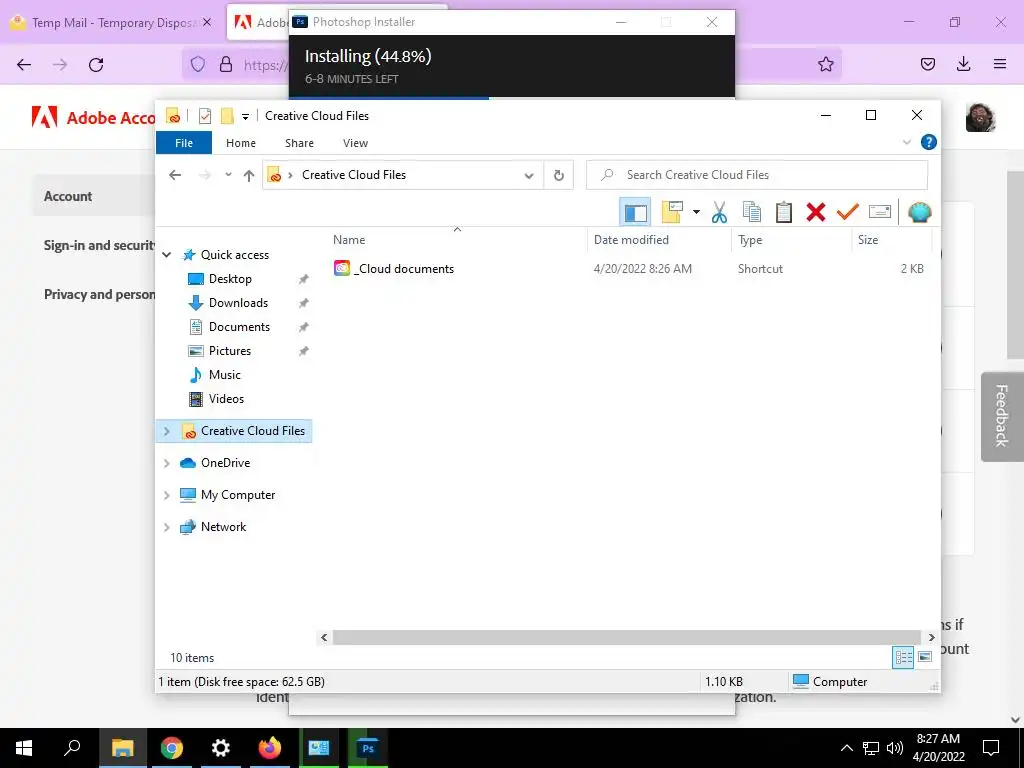Click the Copy toolbar icon
Screen dimensions: 1024x768
[752, 212]
